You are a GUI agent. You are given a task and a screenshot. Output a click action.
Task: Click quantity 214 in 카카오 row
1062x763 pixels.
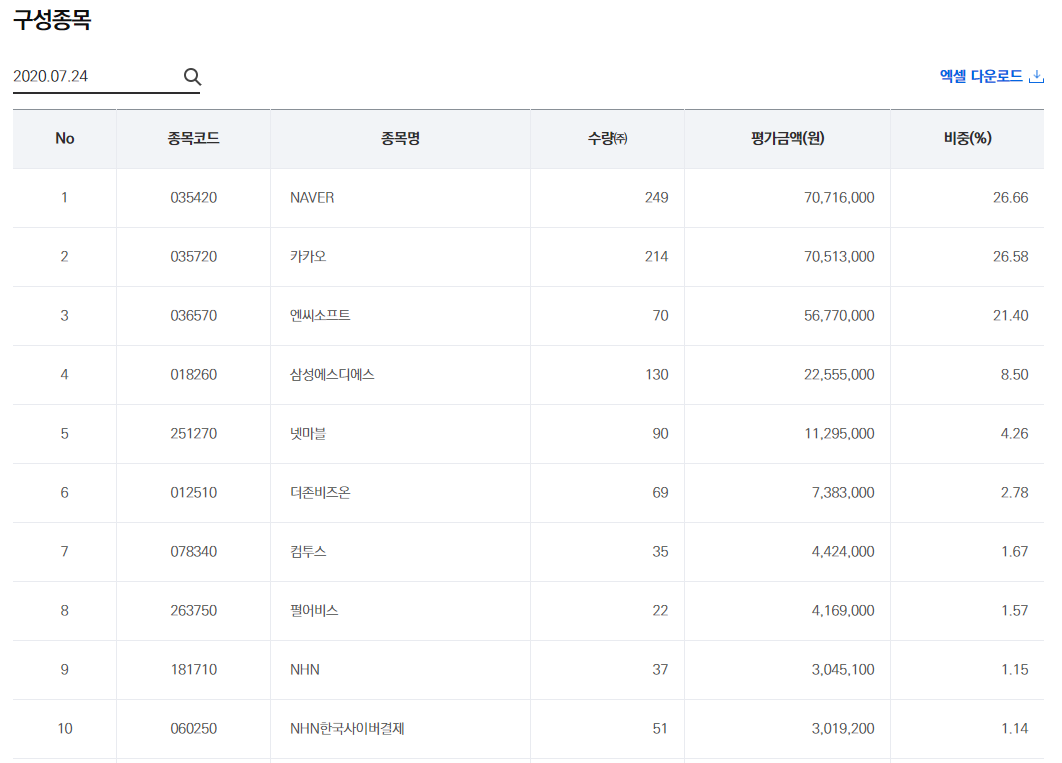click(656, 257)
